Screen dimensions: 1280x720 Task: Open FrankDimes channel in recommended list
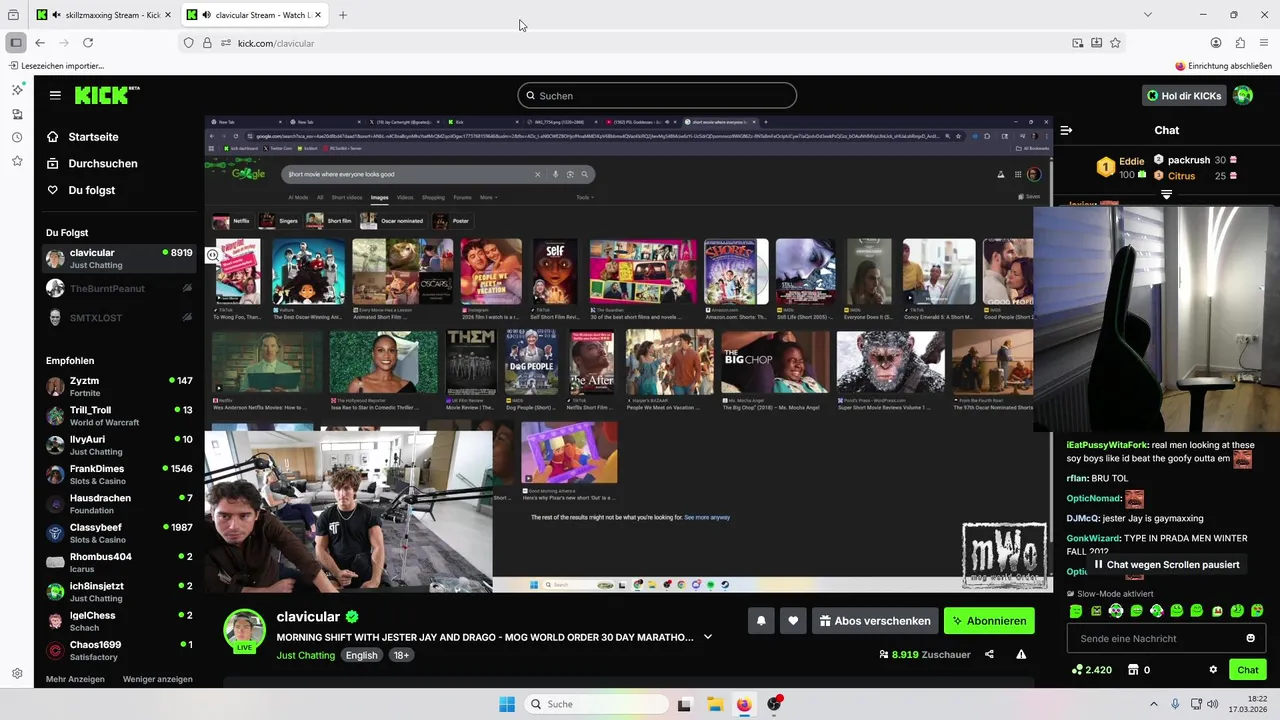(119, 474)
